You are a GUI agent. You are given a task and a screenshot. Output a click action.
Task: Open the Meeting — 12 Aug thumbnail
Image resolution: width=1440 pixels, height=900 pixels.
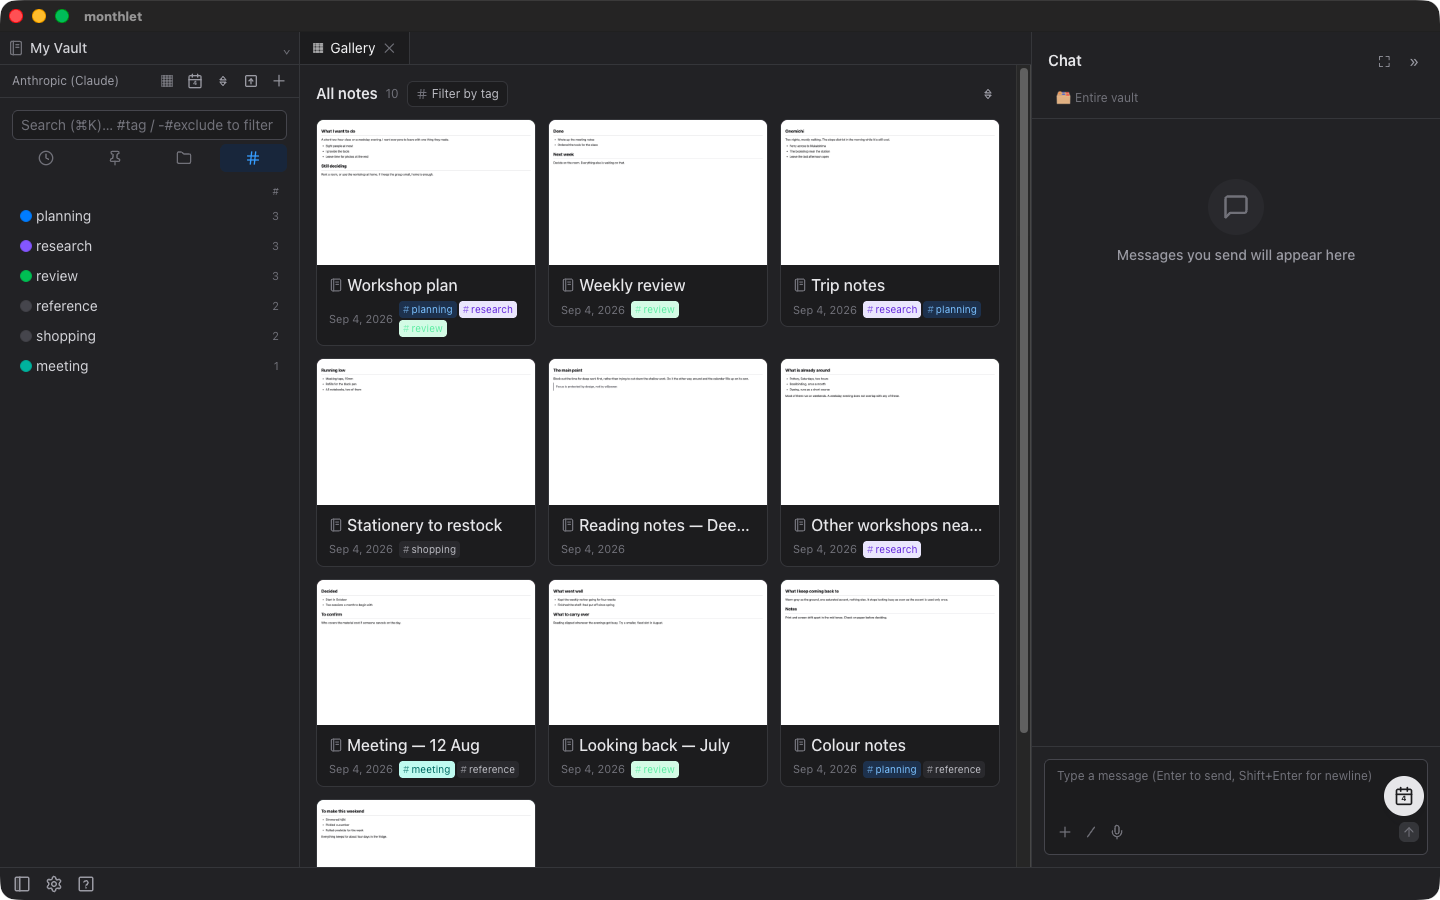(x=426, y=653)
